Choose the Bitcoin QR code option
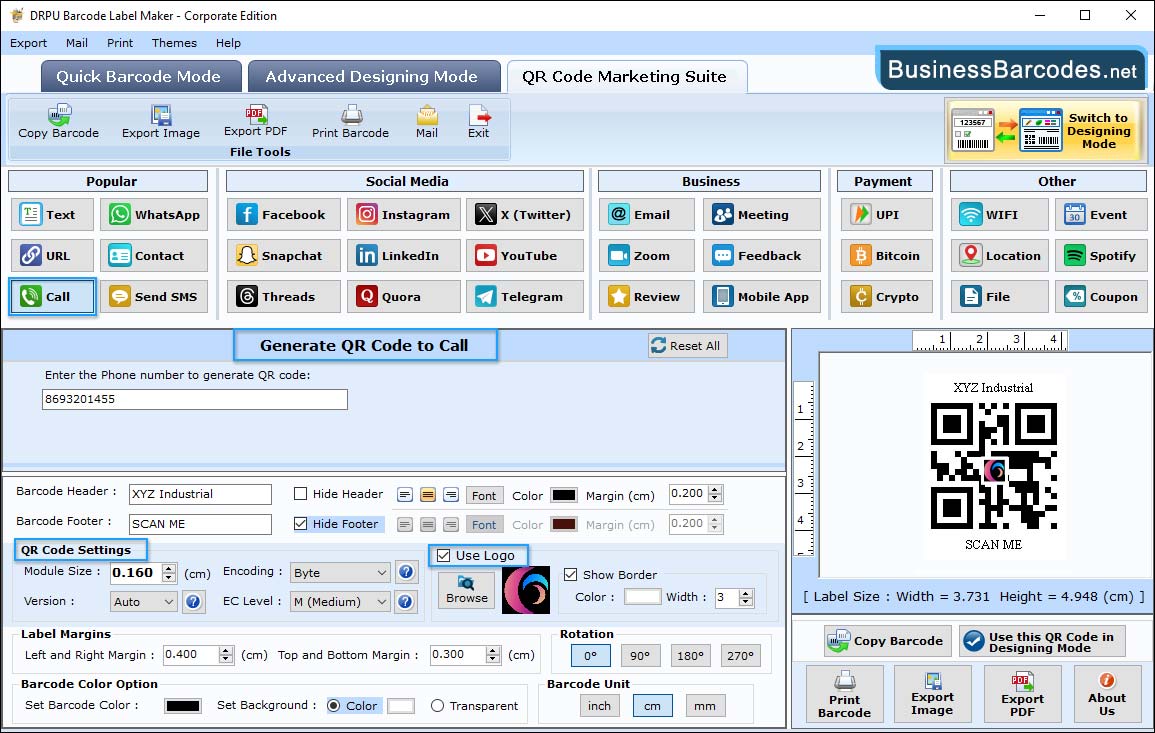 pyautogui.click(x=887, y=256)
